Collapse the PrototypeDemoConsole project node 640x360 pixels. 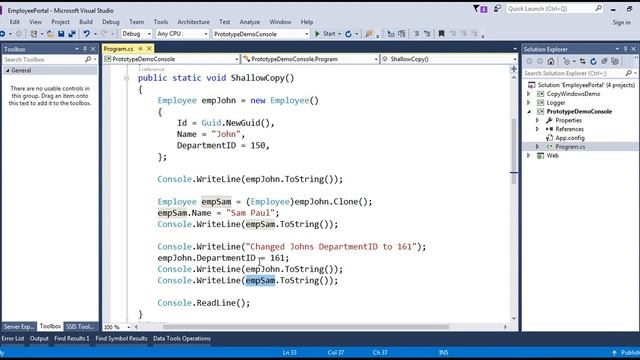[x=529, y=111]
